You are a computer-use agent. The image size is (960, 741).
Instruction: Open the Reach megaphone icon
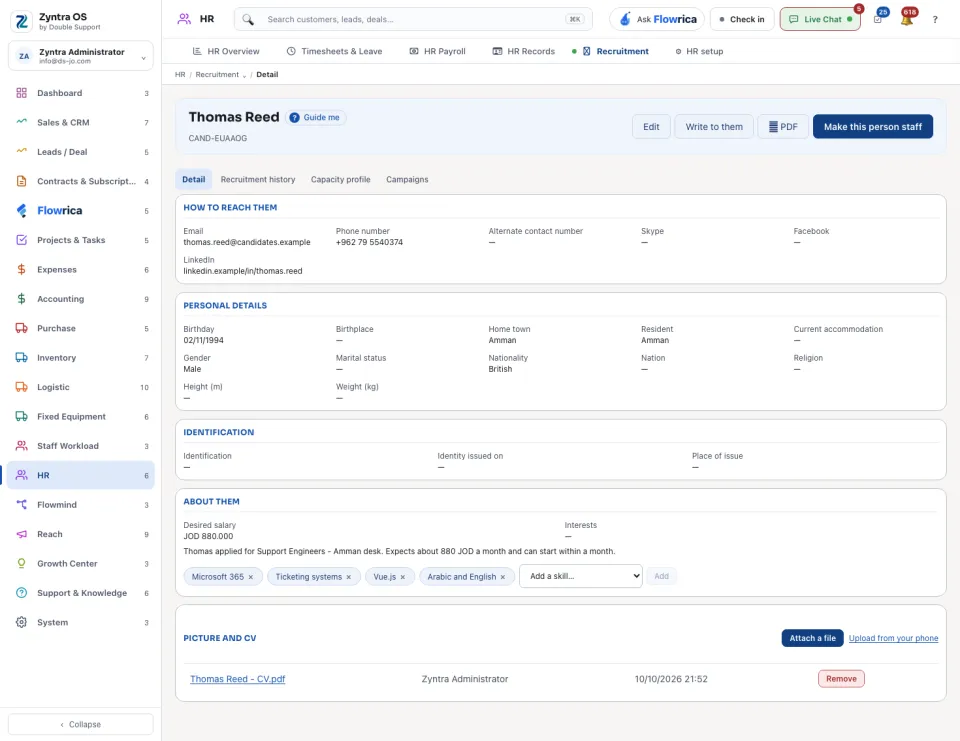pyautogui.click(x=21, y=534)
